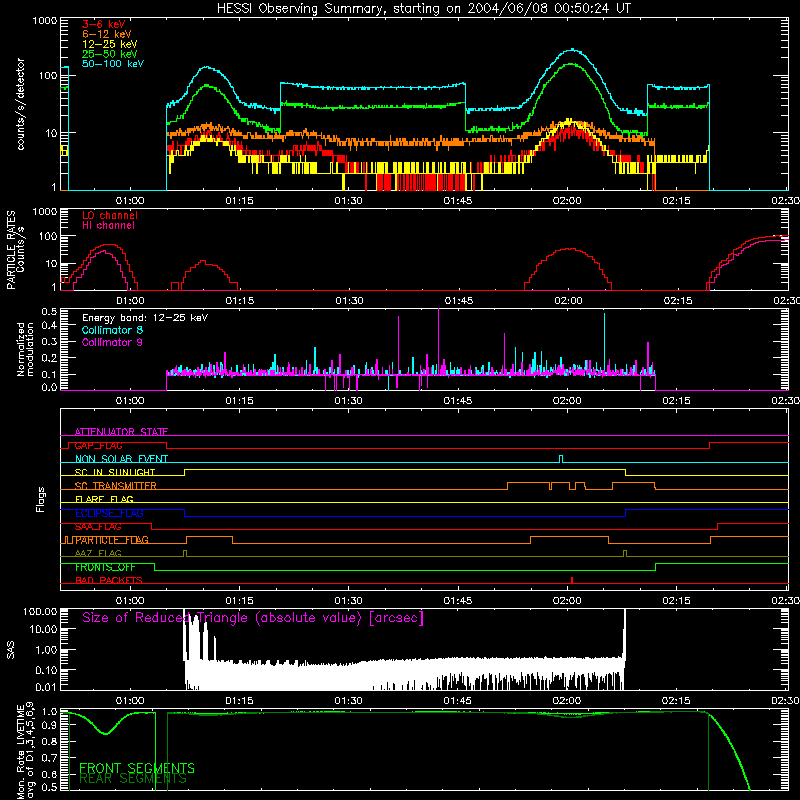Image resolution: width=800 pixels, height=800 pixels.
Task: Click the ATTENUATOR_STATE flag label
Action: tap(121, 432)
